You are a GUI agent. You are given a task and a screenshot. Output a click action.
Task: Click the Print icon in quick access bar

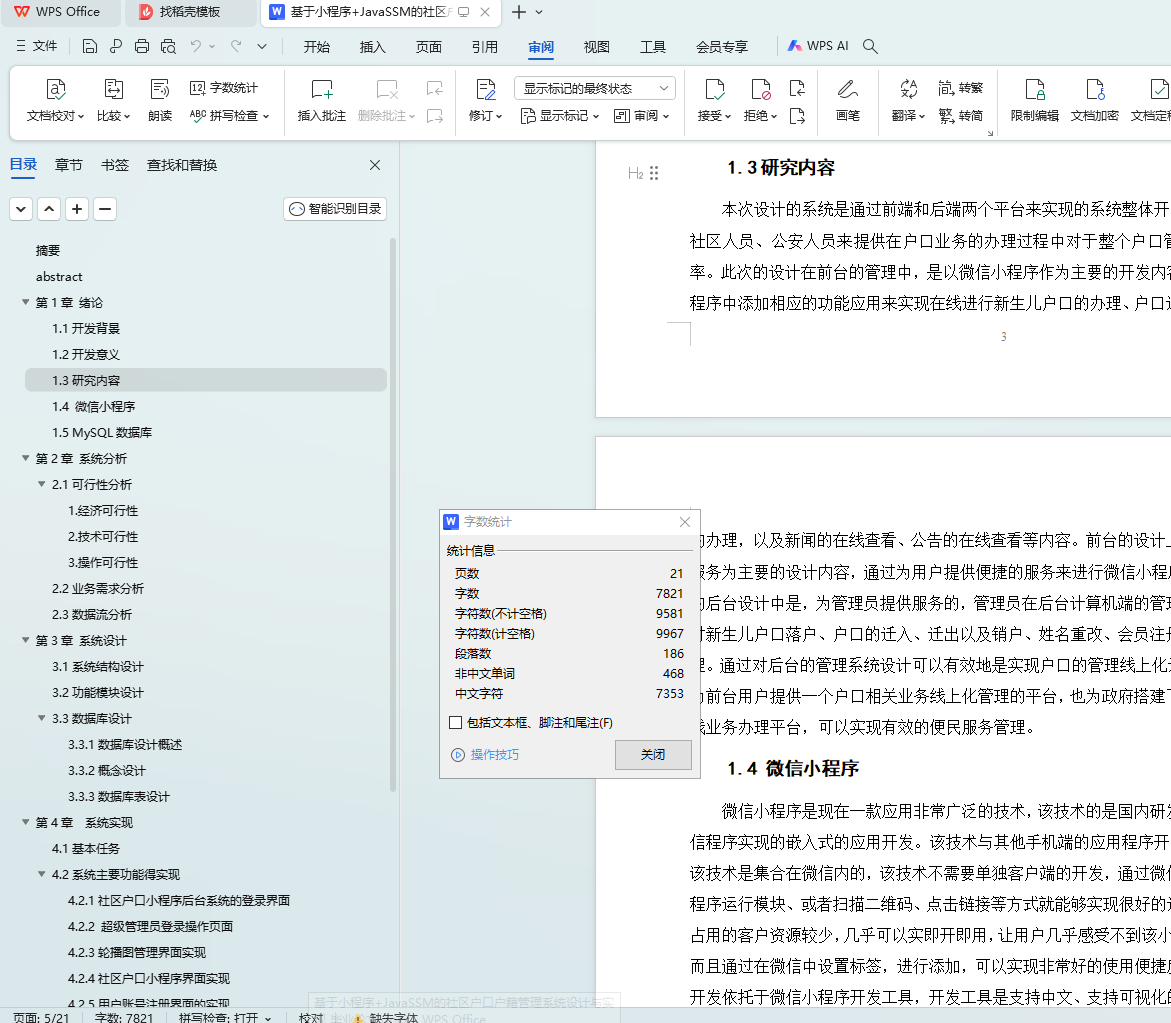(x=142, y=46)
